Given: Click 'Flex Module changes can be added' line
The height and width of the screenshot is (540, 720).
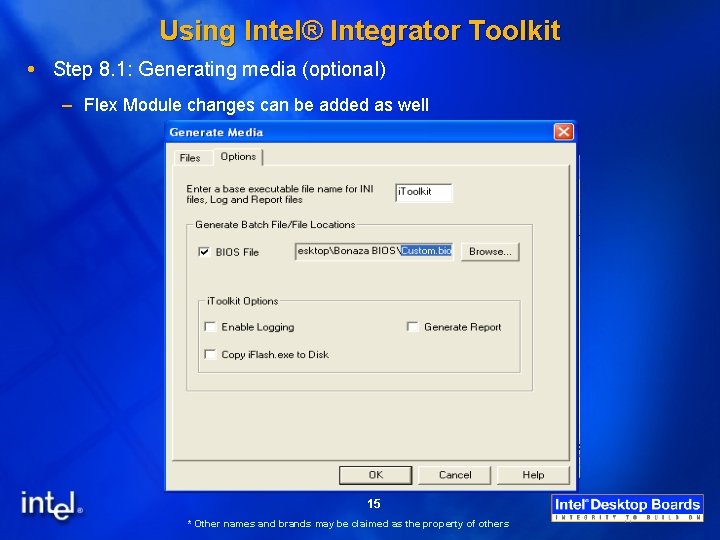Looking at the screenshot, I should point(256,105).
